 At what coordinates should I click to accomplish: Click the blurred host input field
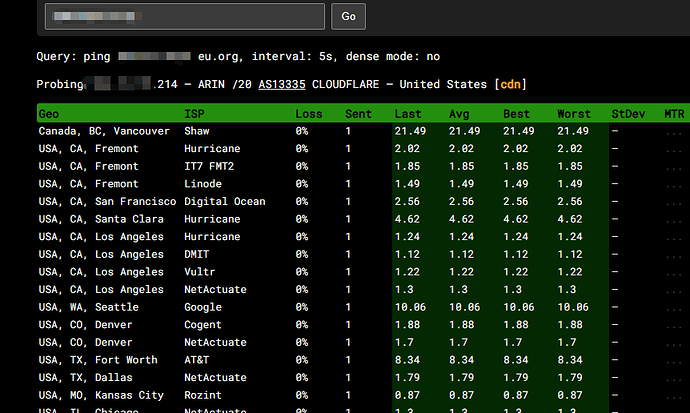pyautogui.click(x=185, y=17)
